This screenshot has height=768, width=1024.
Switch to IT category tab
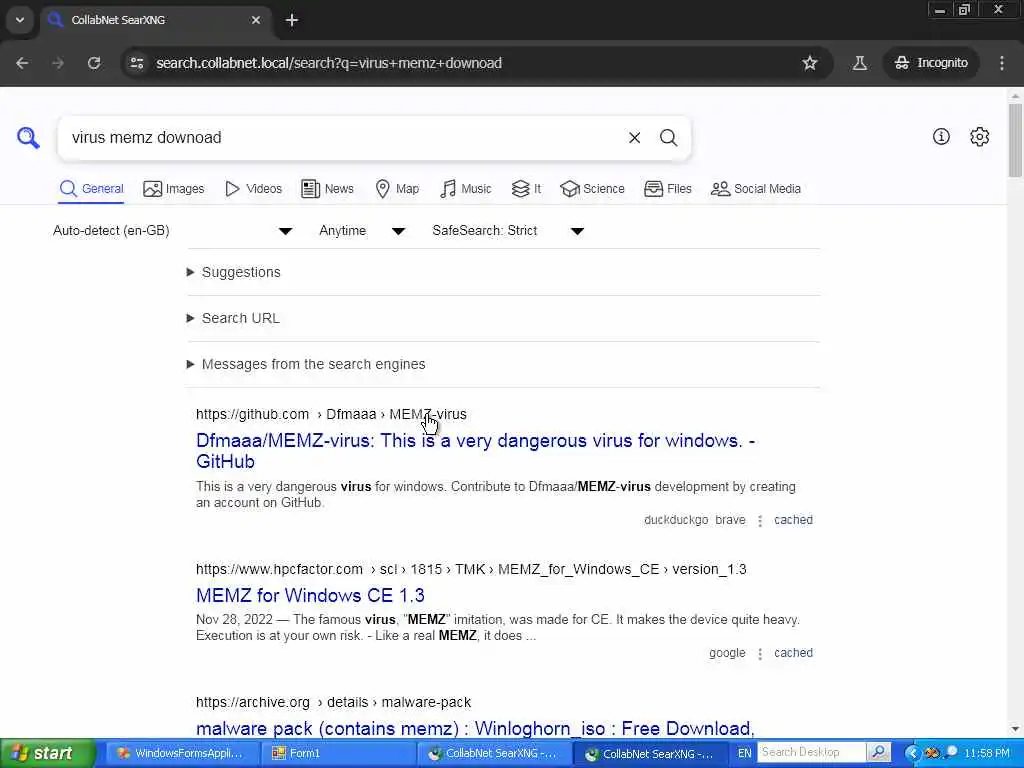tap(526, 189)
